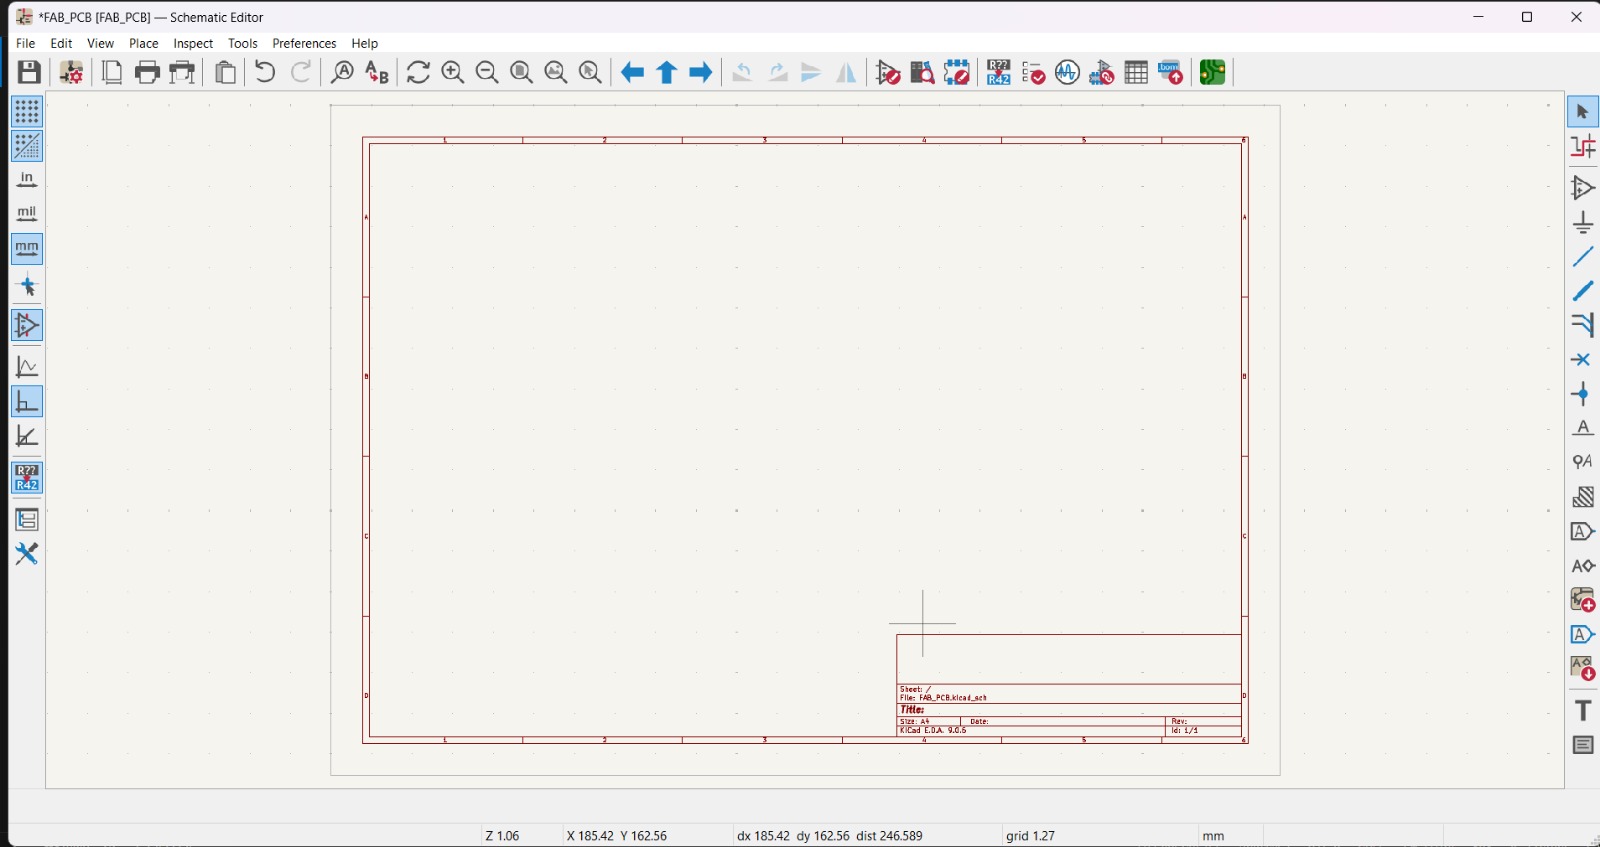
Task: Switch units to mils
Action: click(x=27, y=214)
